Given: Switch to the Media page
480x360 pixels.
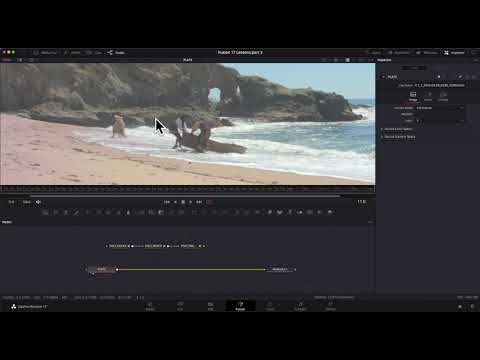Looking at the screenshot, I should point(150,306).
